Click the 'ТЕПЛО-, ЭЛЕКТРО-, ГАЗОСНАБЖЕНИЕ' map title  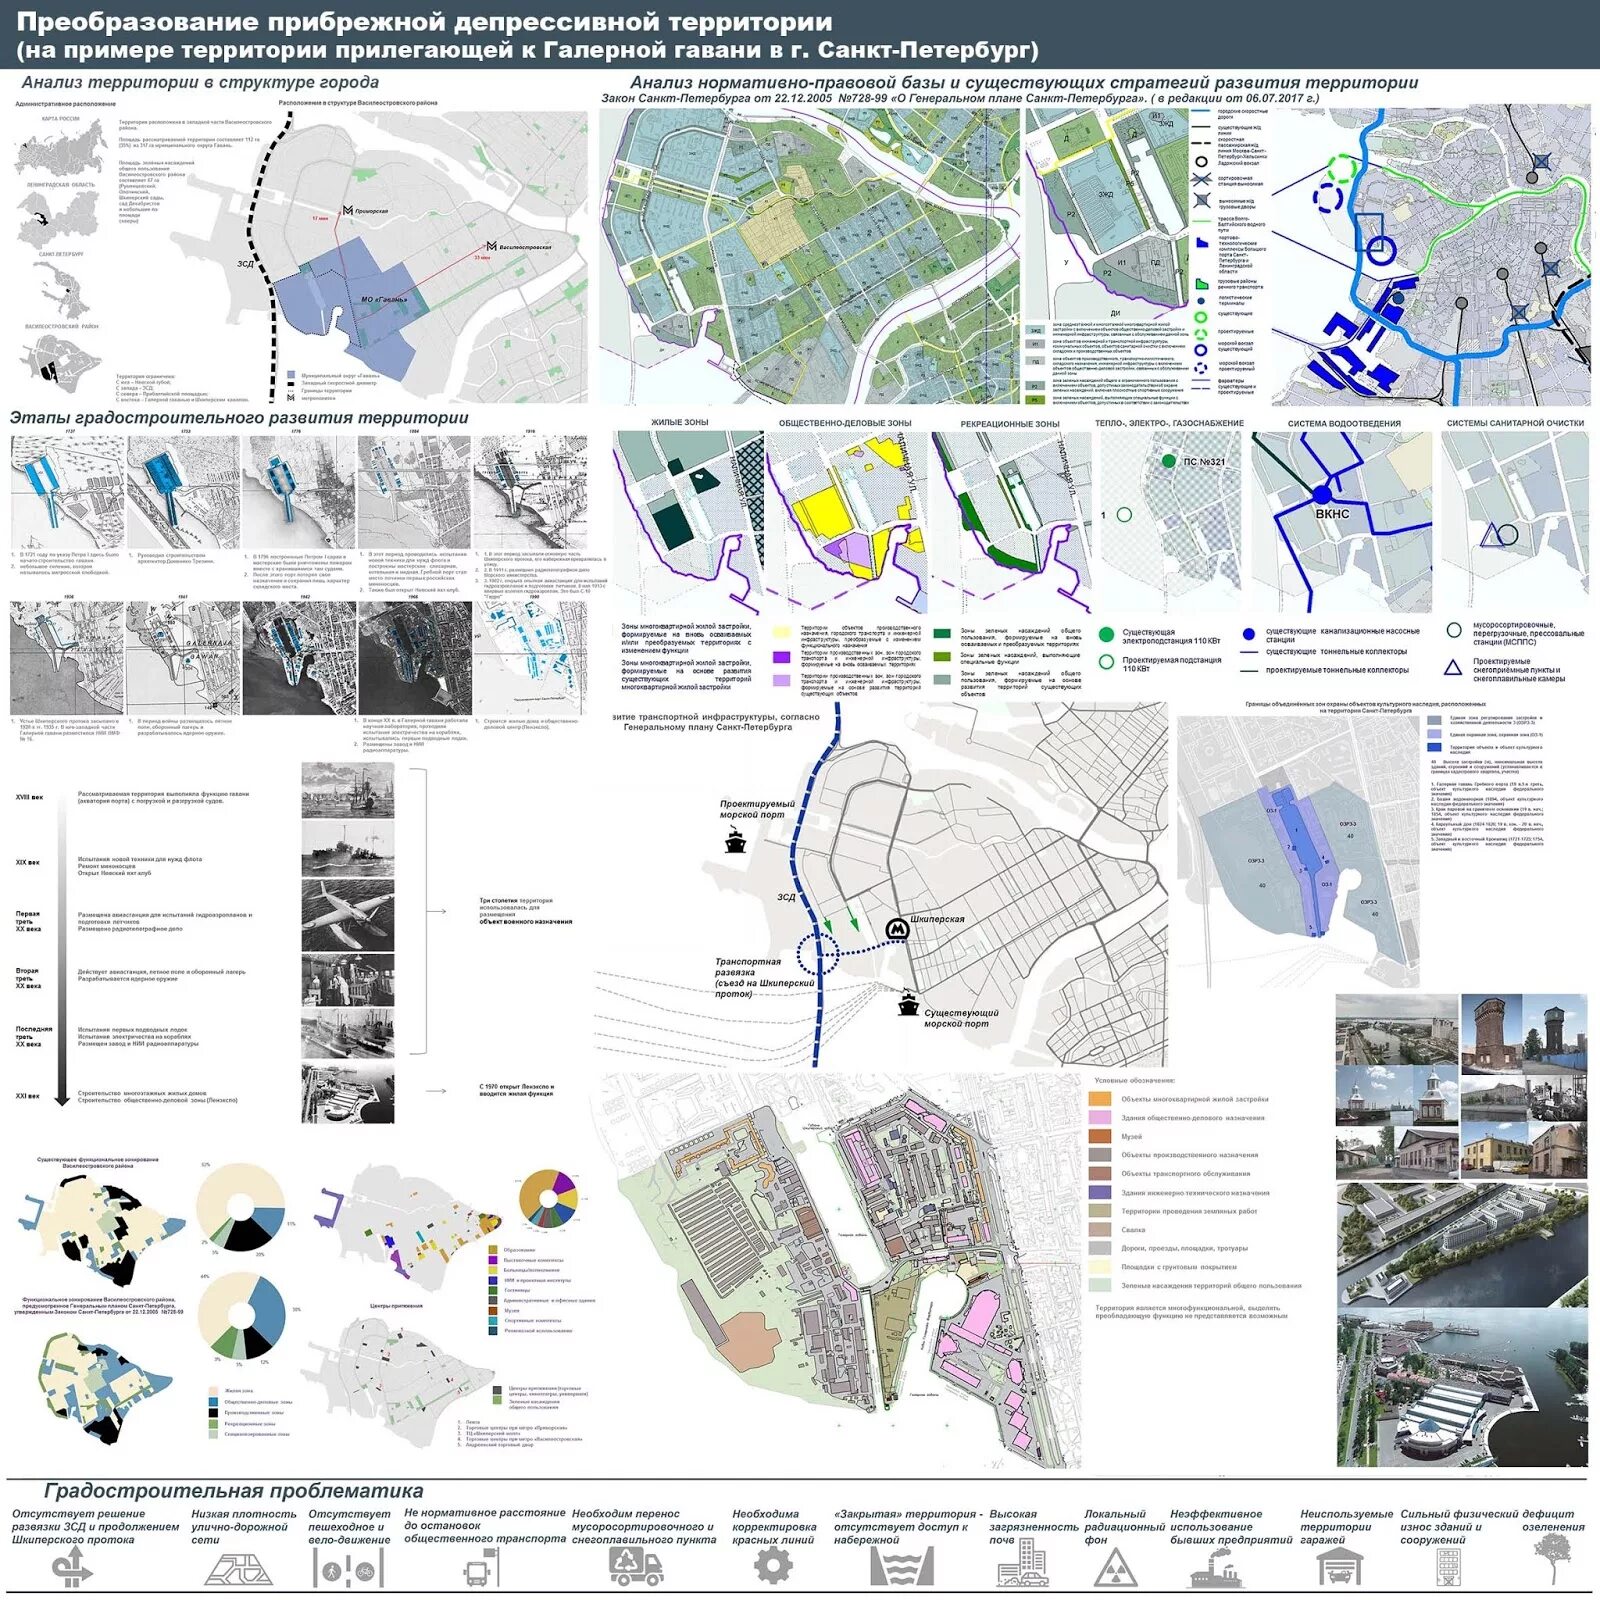pos(1169,423)
